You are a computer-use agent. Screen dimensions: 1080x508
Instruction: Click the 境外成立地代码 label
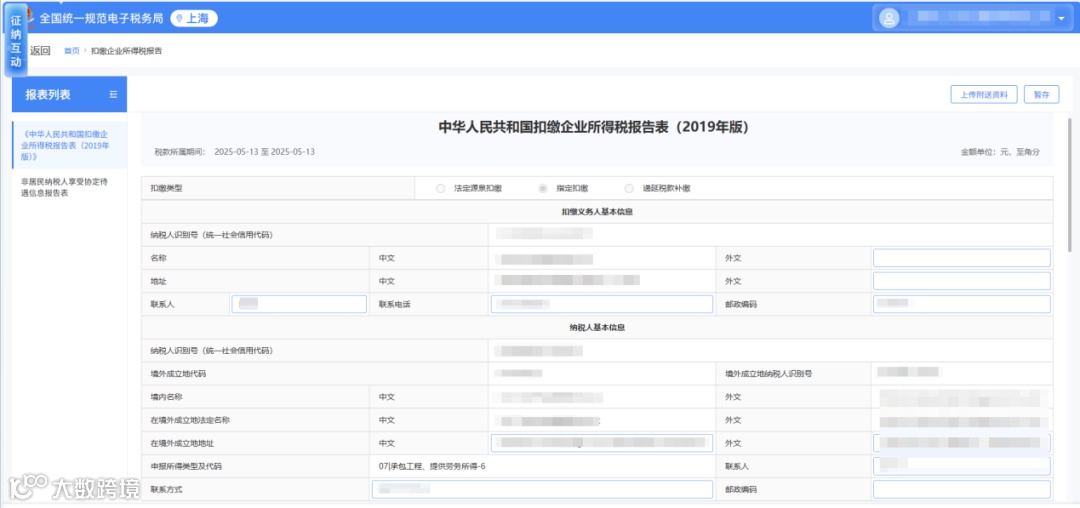(x=178, y=374)
